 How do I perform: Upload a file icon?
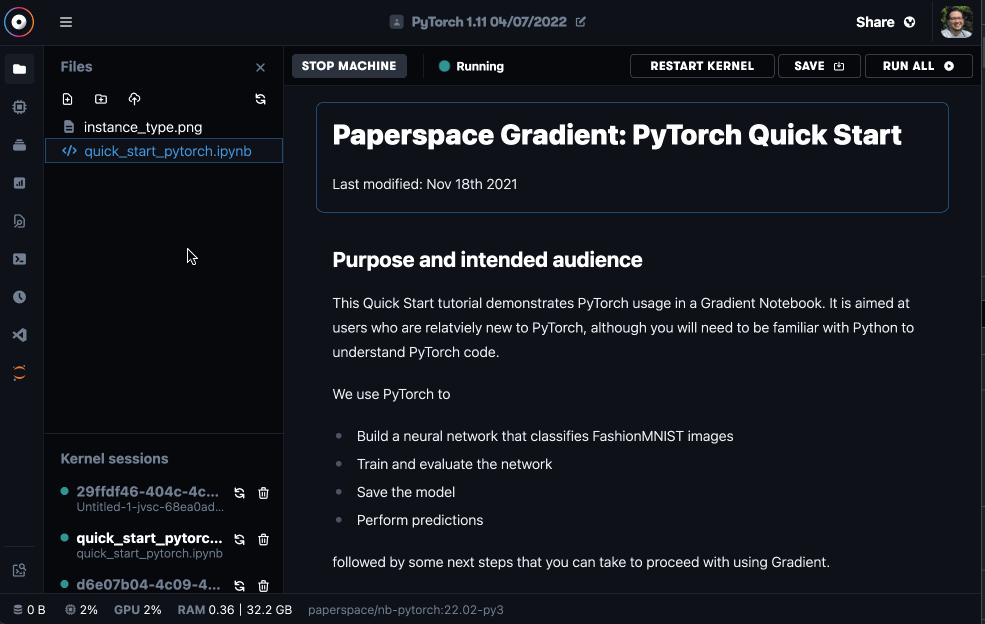[134, 99]
